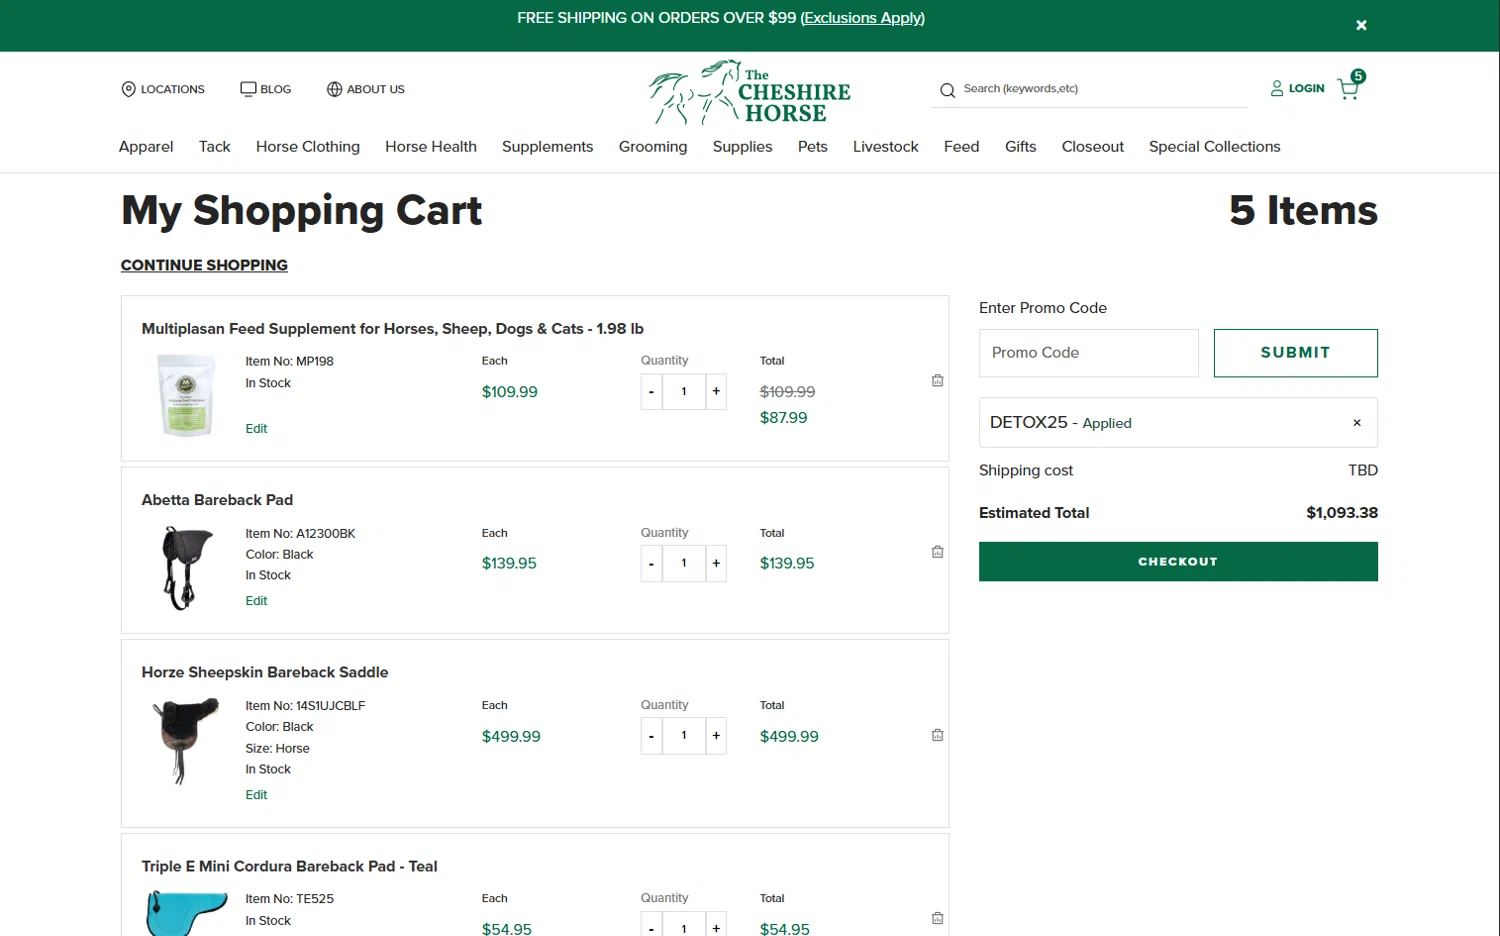Click The Cheshire Horse logo
The image size is (1500, 936).
tap(749, 92)
